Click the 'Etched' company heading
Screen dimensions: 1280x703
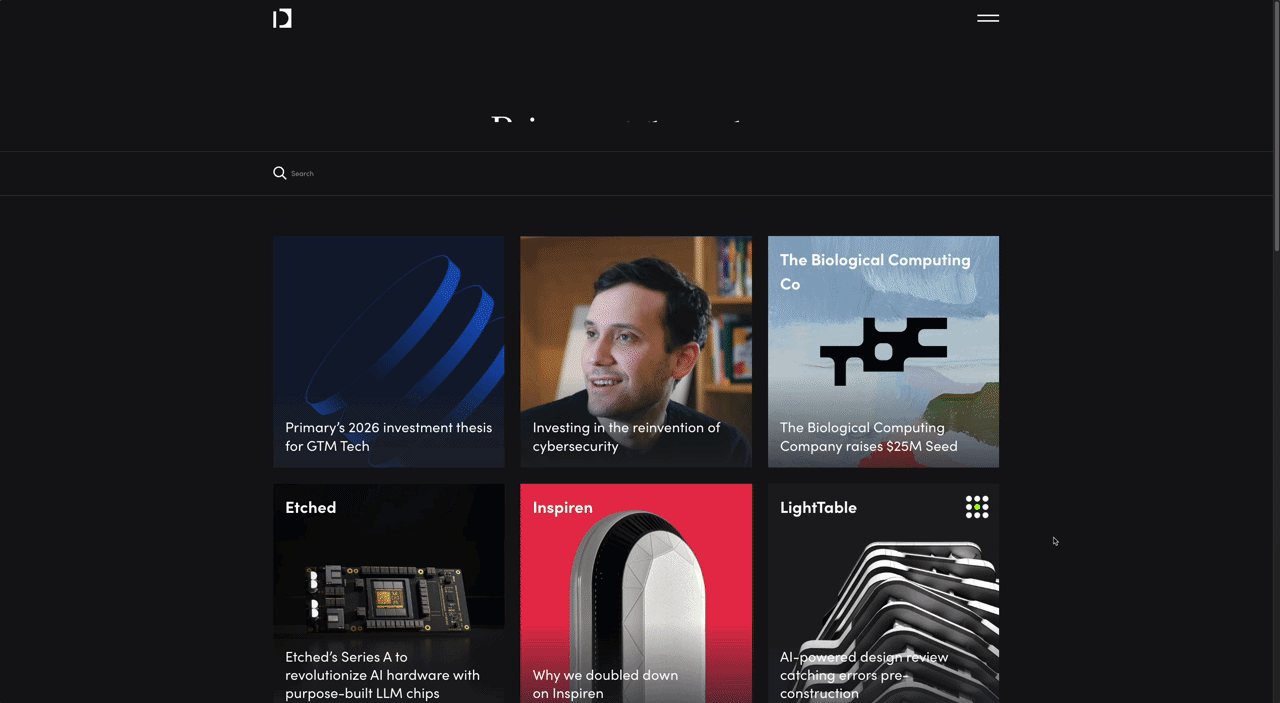point(310,507)
